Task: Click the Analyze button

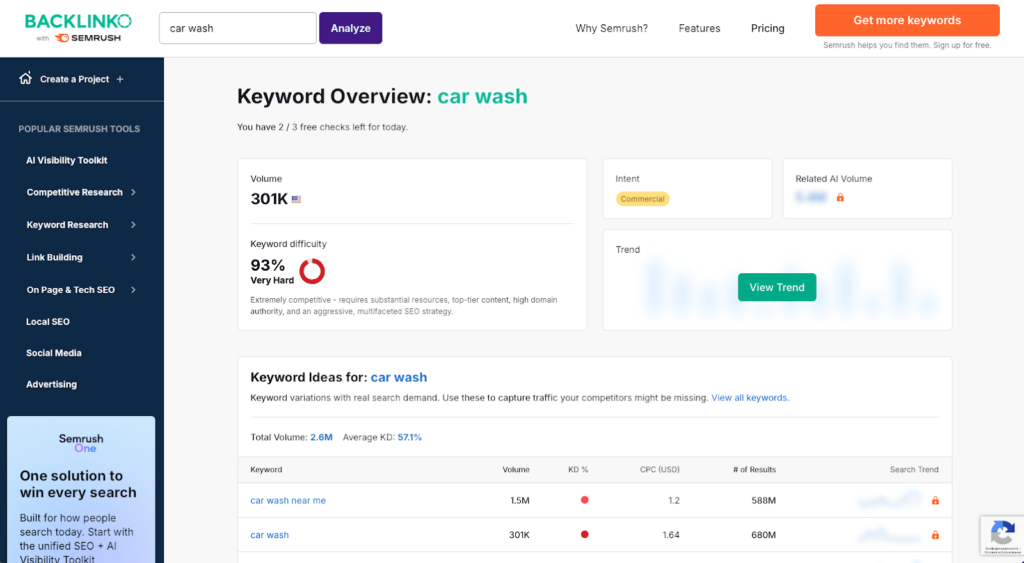Action: (351, 28)
